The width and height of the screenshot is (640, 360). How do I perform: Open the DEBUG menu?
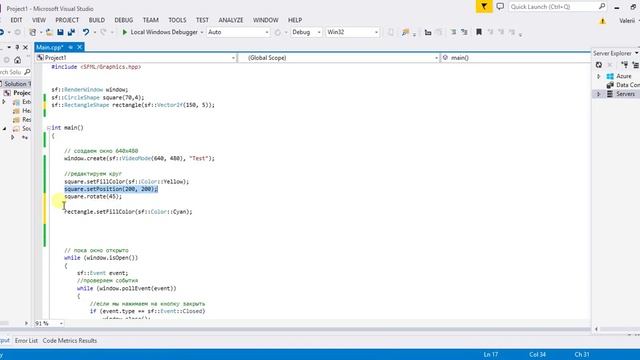point(124,20)
